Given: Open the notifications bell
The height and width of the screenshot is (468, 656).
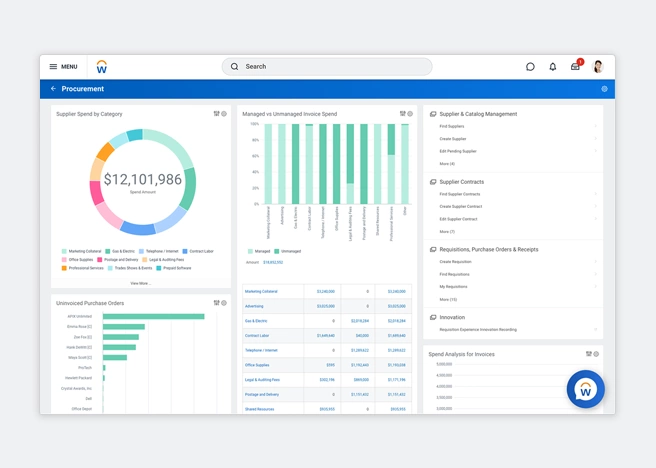Looking at the screenshot, I should [x=553, y=67].
